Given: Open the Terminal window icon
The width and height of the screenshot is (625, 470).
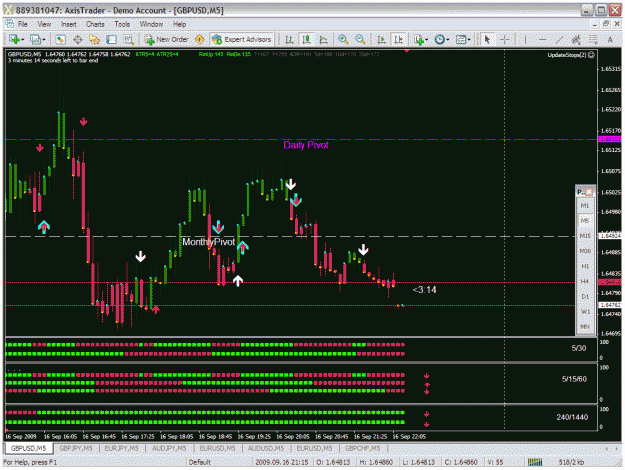Looking at the screenshot, I should point(112,39).
